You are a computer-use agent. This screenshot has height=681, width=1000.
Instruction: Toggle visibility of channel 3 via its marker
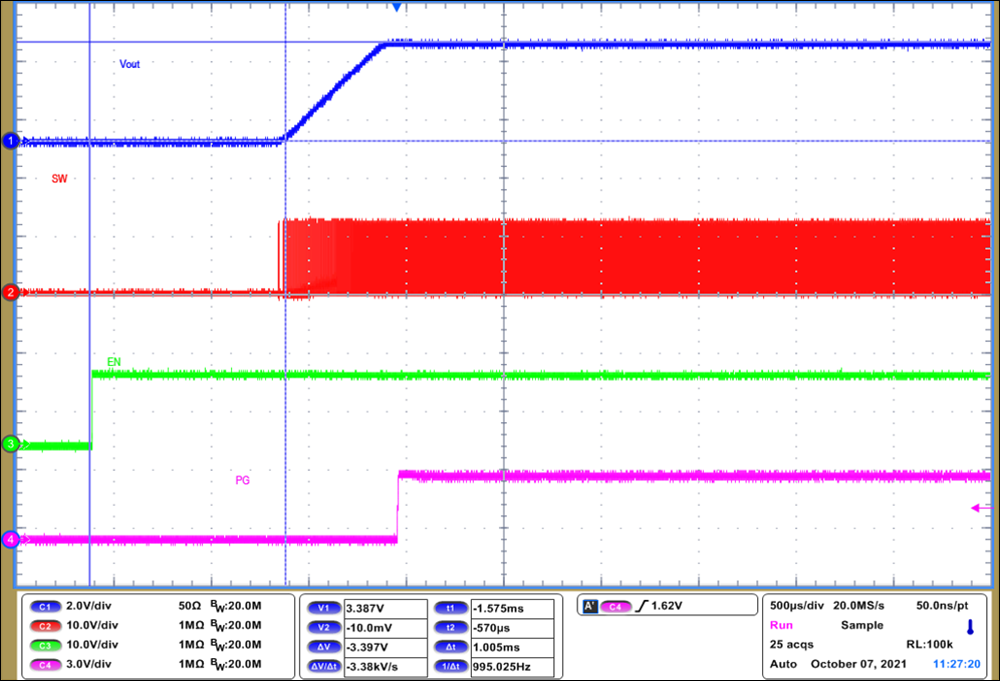tap(8, 445)
